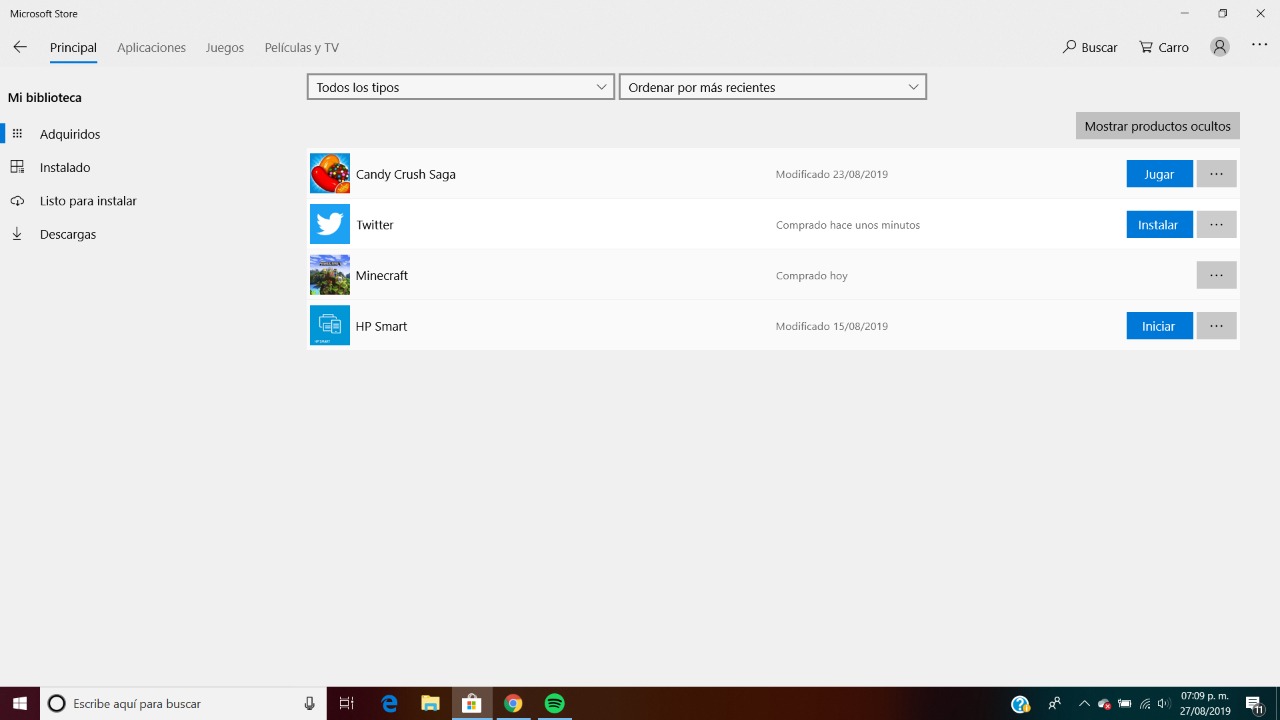Viewport: 1280px width, 720px height.
Task: Switch to the Principal tab
Action: (x=73, y=47)
